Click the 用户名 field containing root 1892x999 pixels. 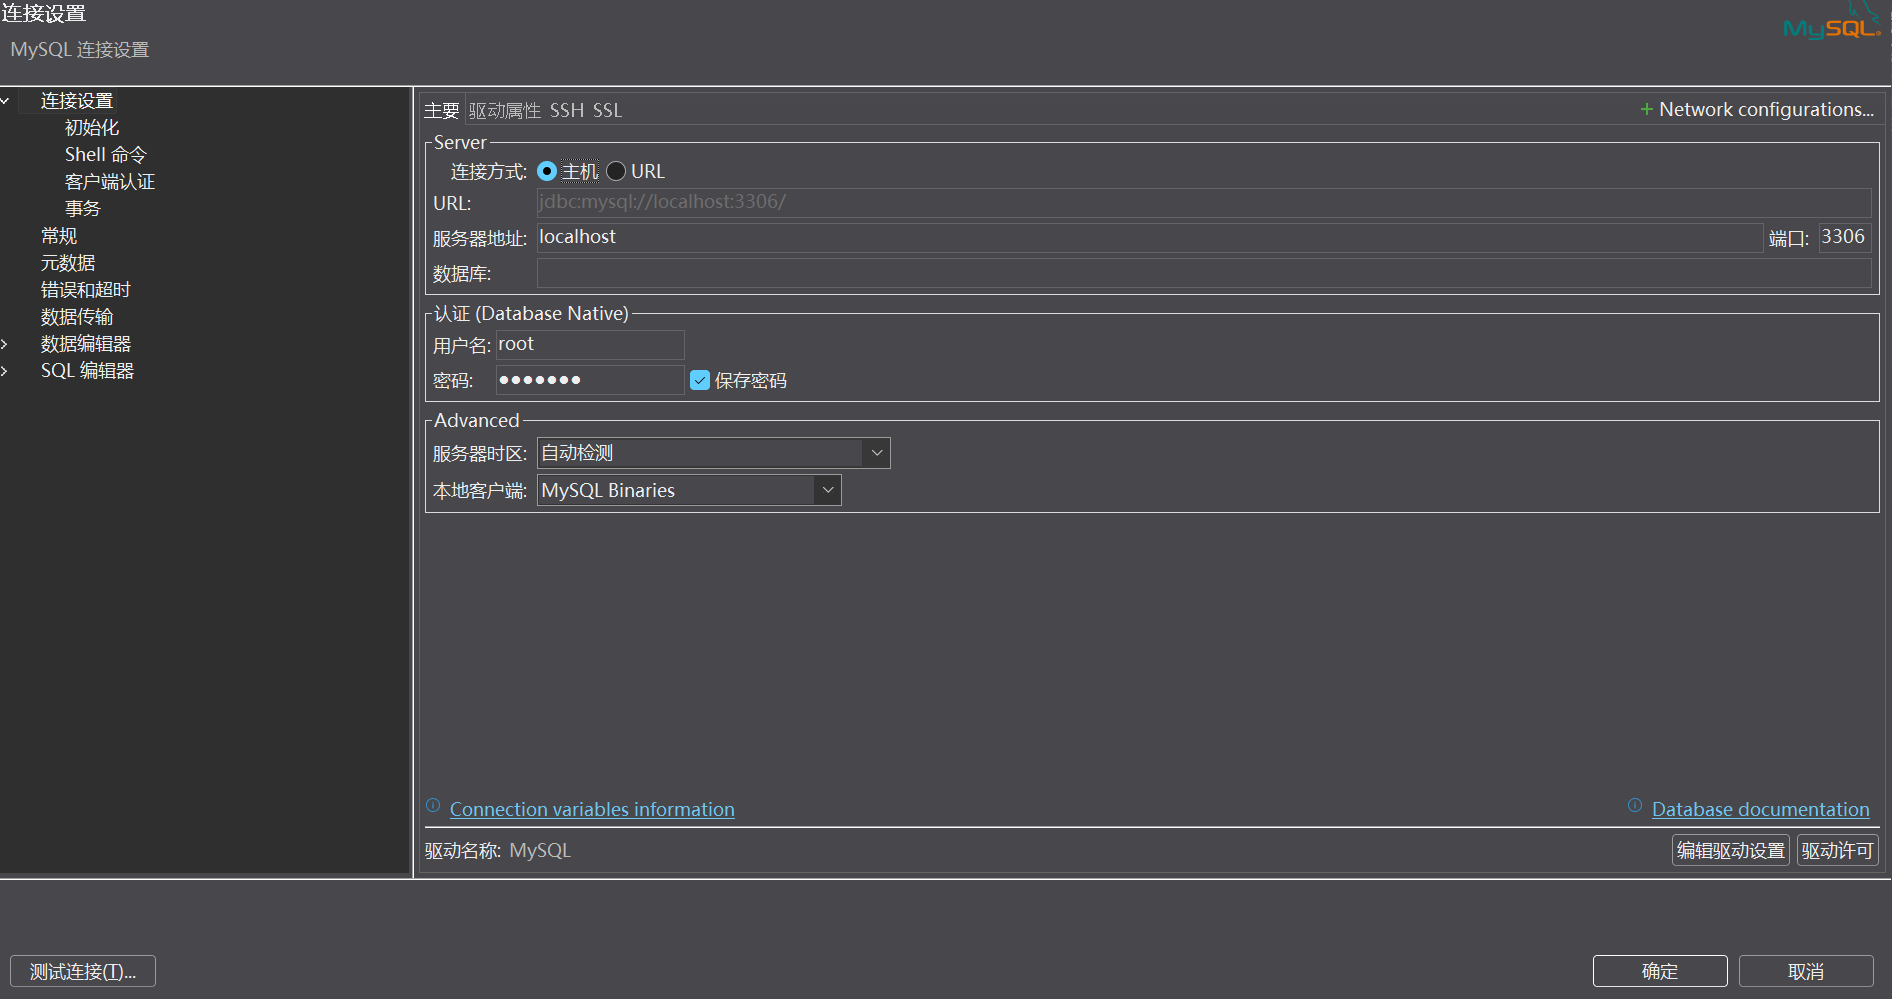[590, 344]
